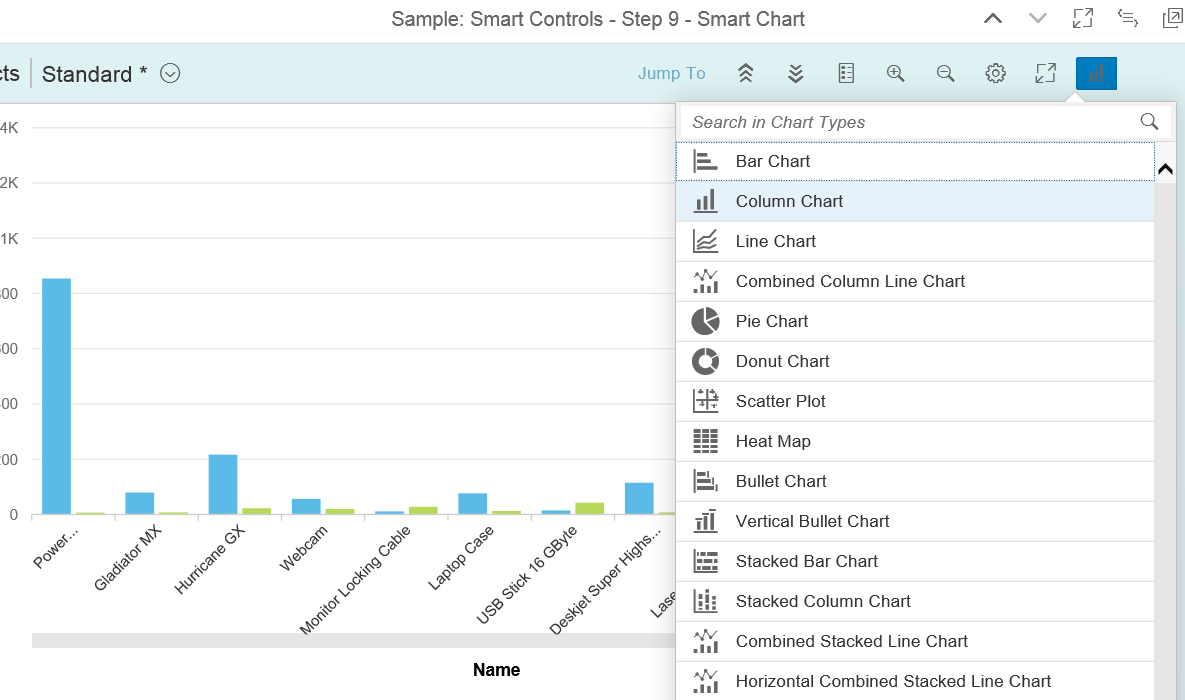Go to next sample with down chevron
The height and width of the screenshot is (700, 1185).
coord(1037,19)
